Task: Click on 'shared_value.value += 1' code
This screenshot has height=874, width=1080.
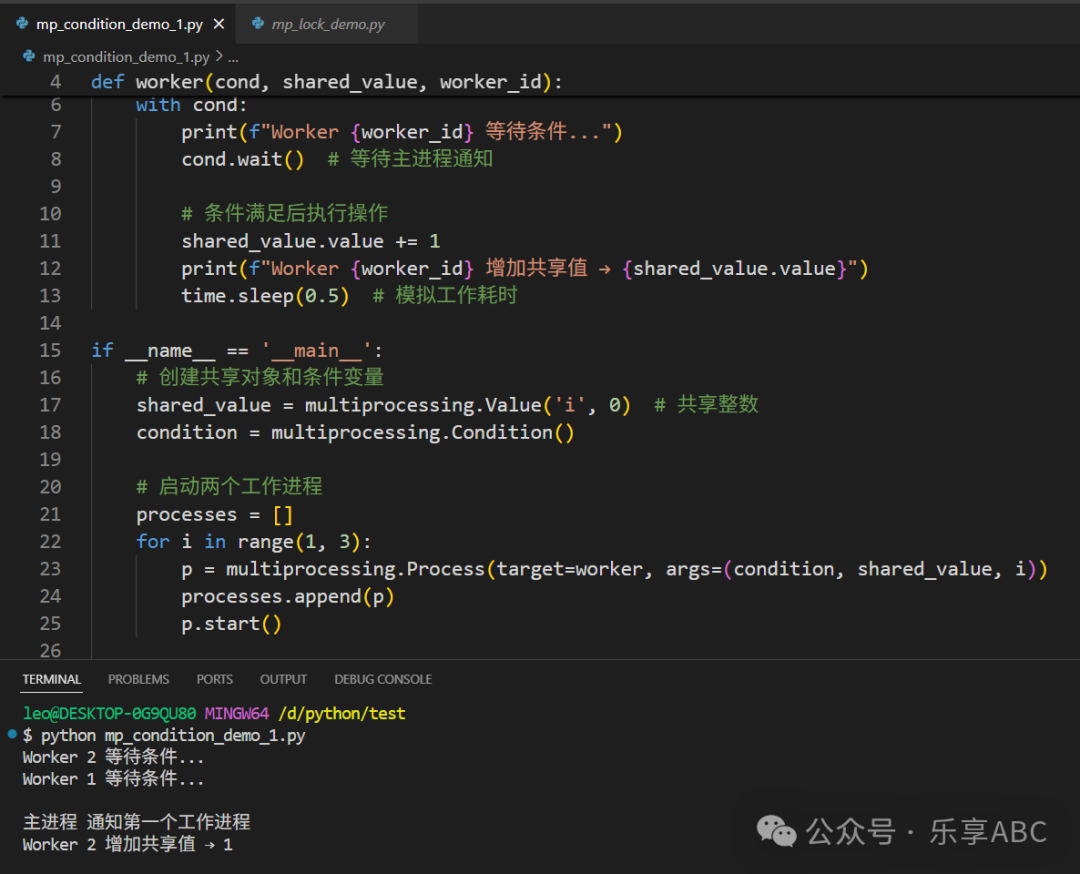Action: coord(311,241)
